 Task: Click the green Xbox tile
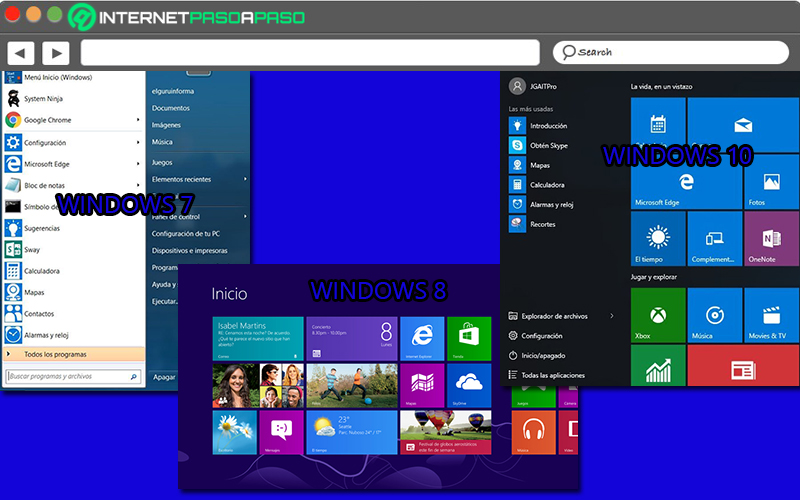point(657,314)
